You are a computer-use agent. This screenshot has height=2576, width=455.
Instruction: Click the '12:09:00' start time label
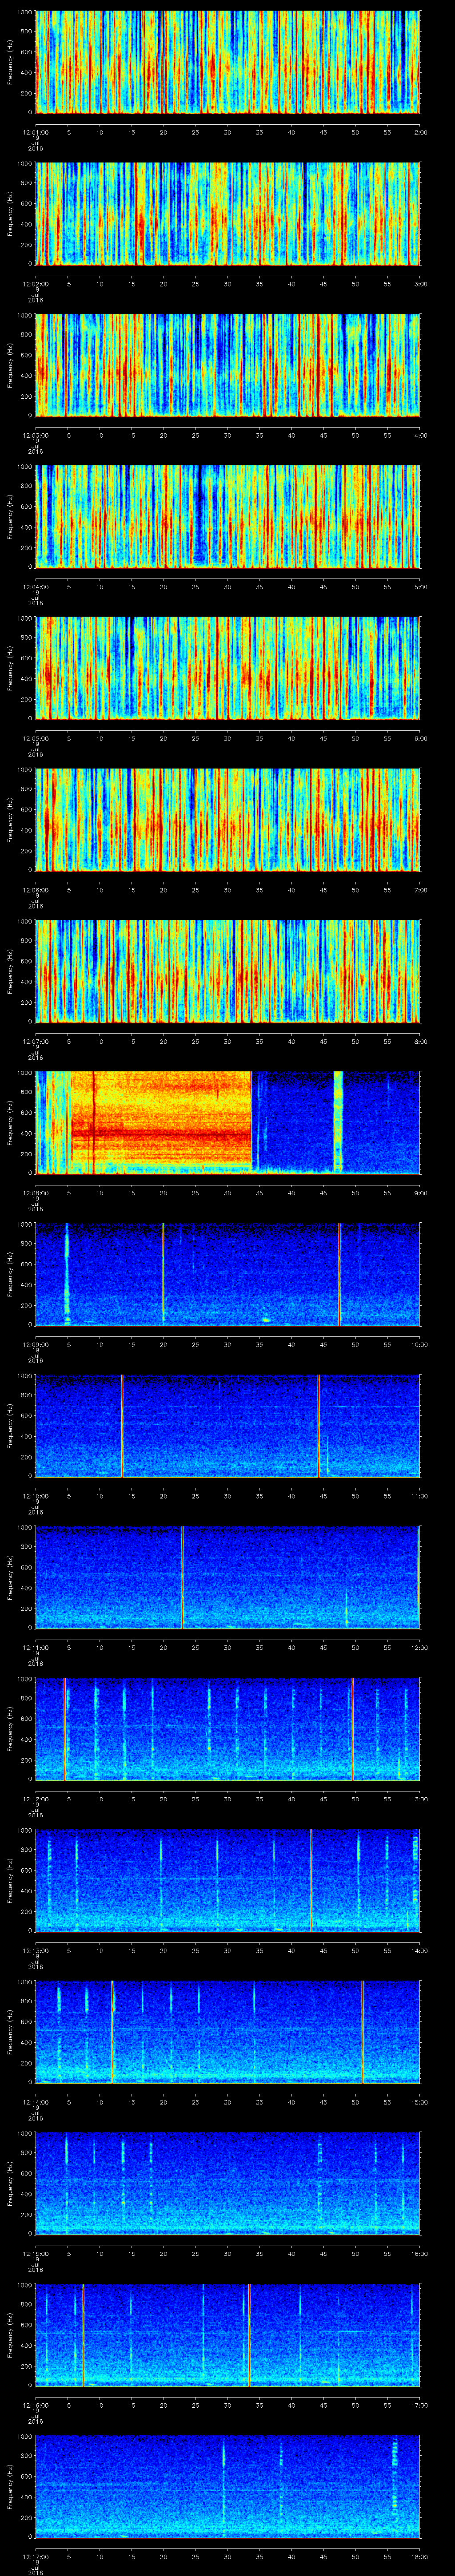click(x=36, y=1344)
